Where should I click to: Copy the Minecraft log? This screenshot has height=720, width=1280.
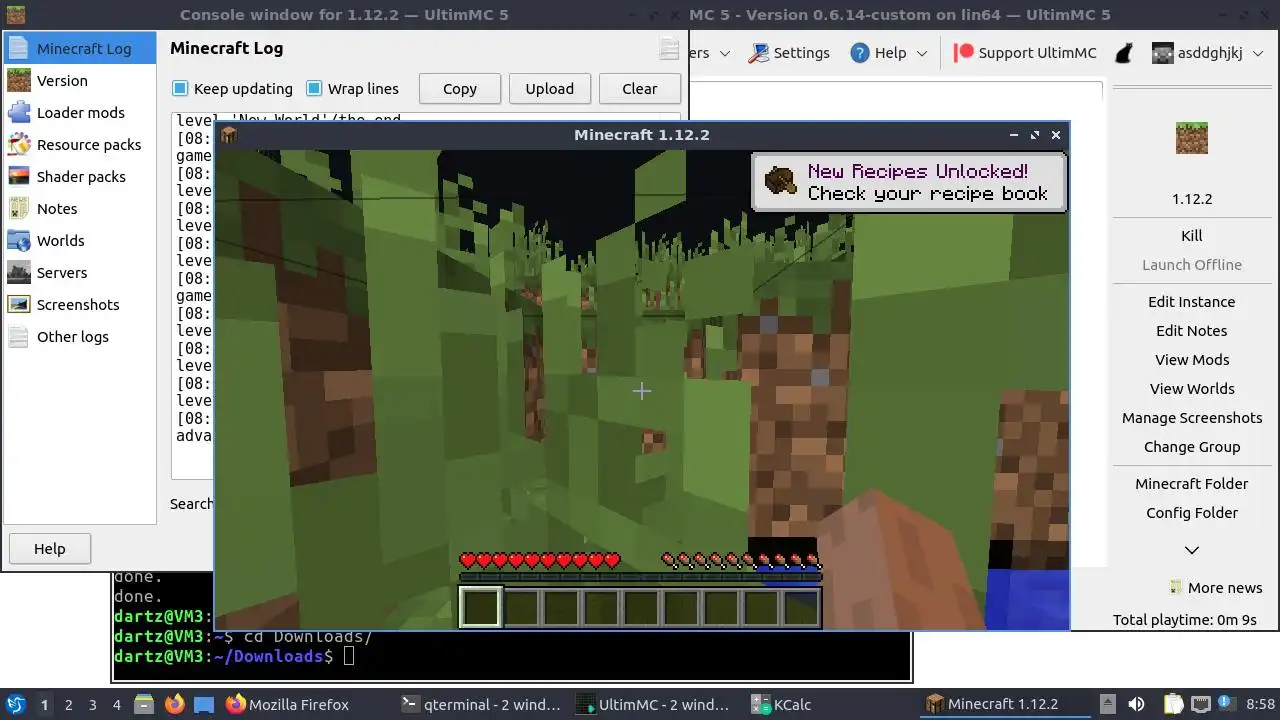[x=460, y=89]
